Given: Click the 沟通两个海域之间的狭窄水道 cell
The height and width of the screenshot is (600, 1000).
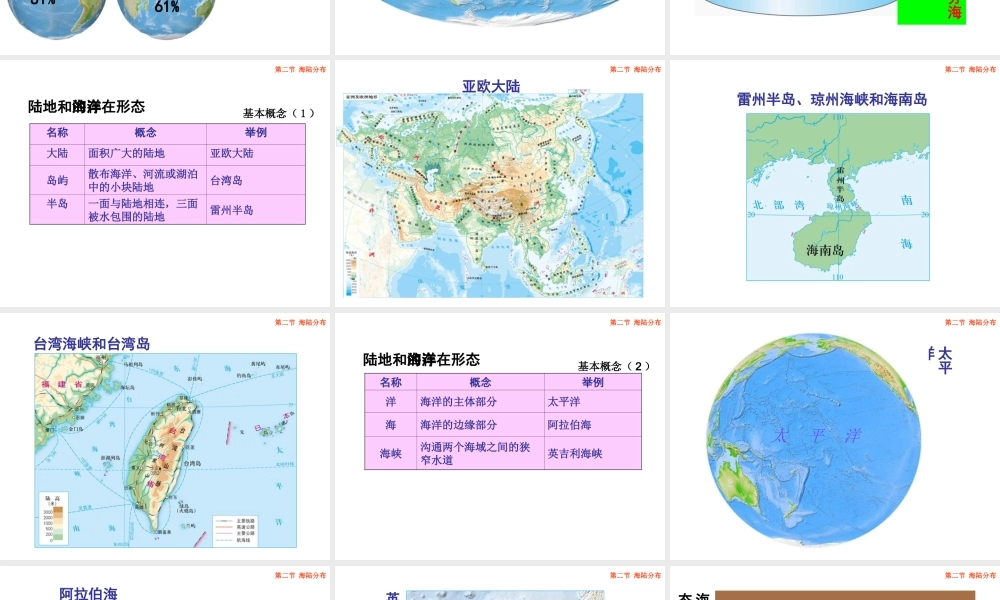Looking at the screenshot, I should coord(480,453).
